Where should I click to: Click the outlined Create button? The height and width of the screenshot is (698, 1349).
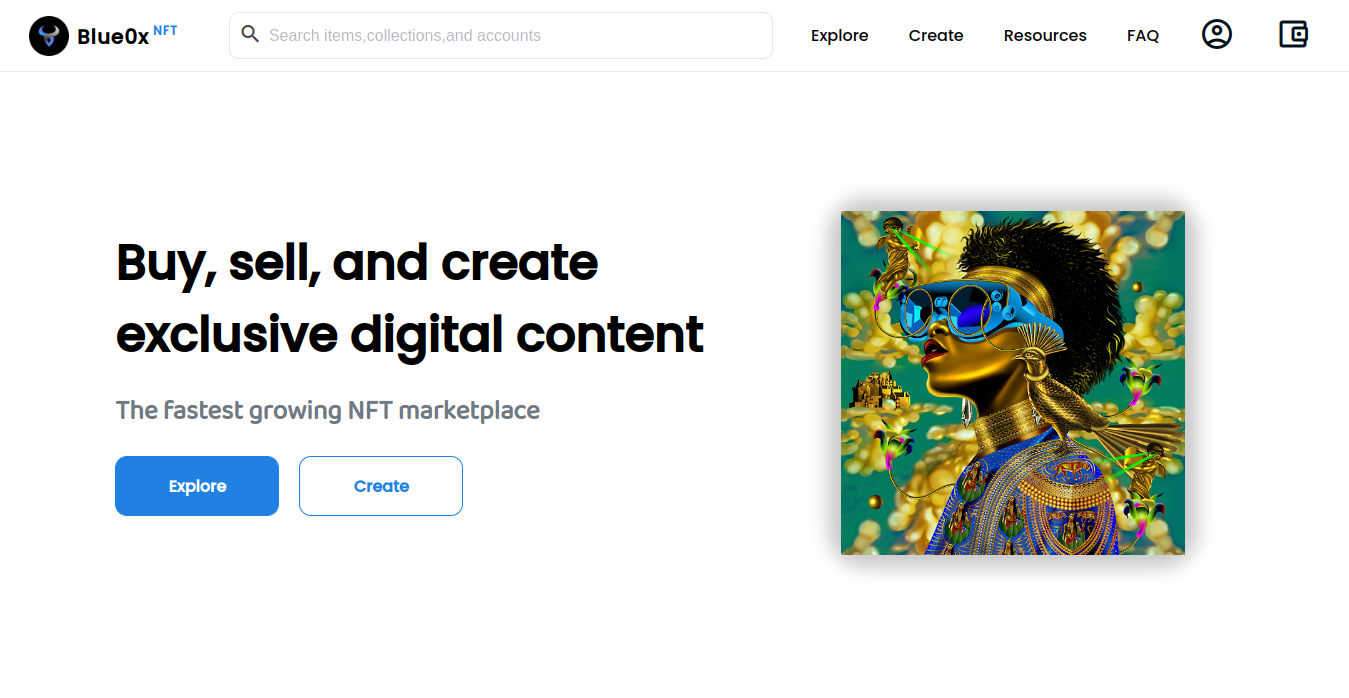(x=381, y=486)
